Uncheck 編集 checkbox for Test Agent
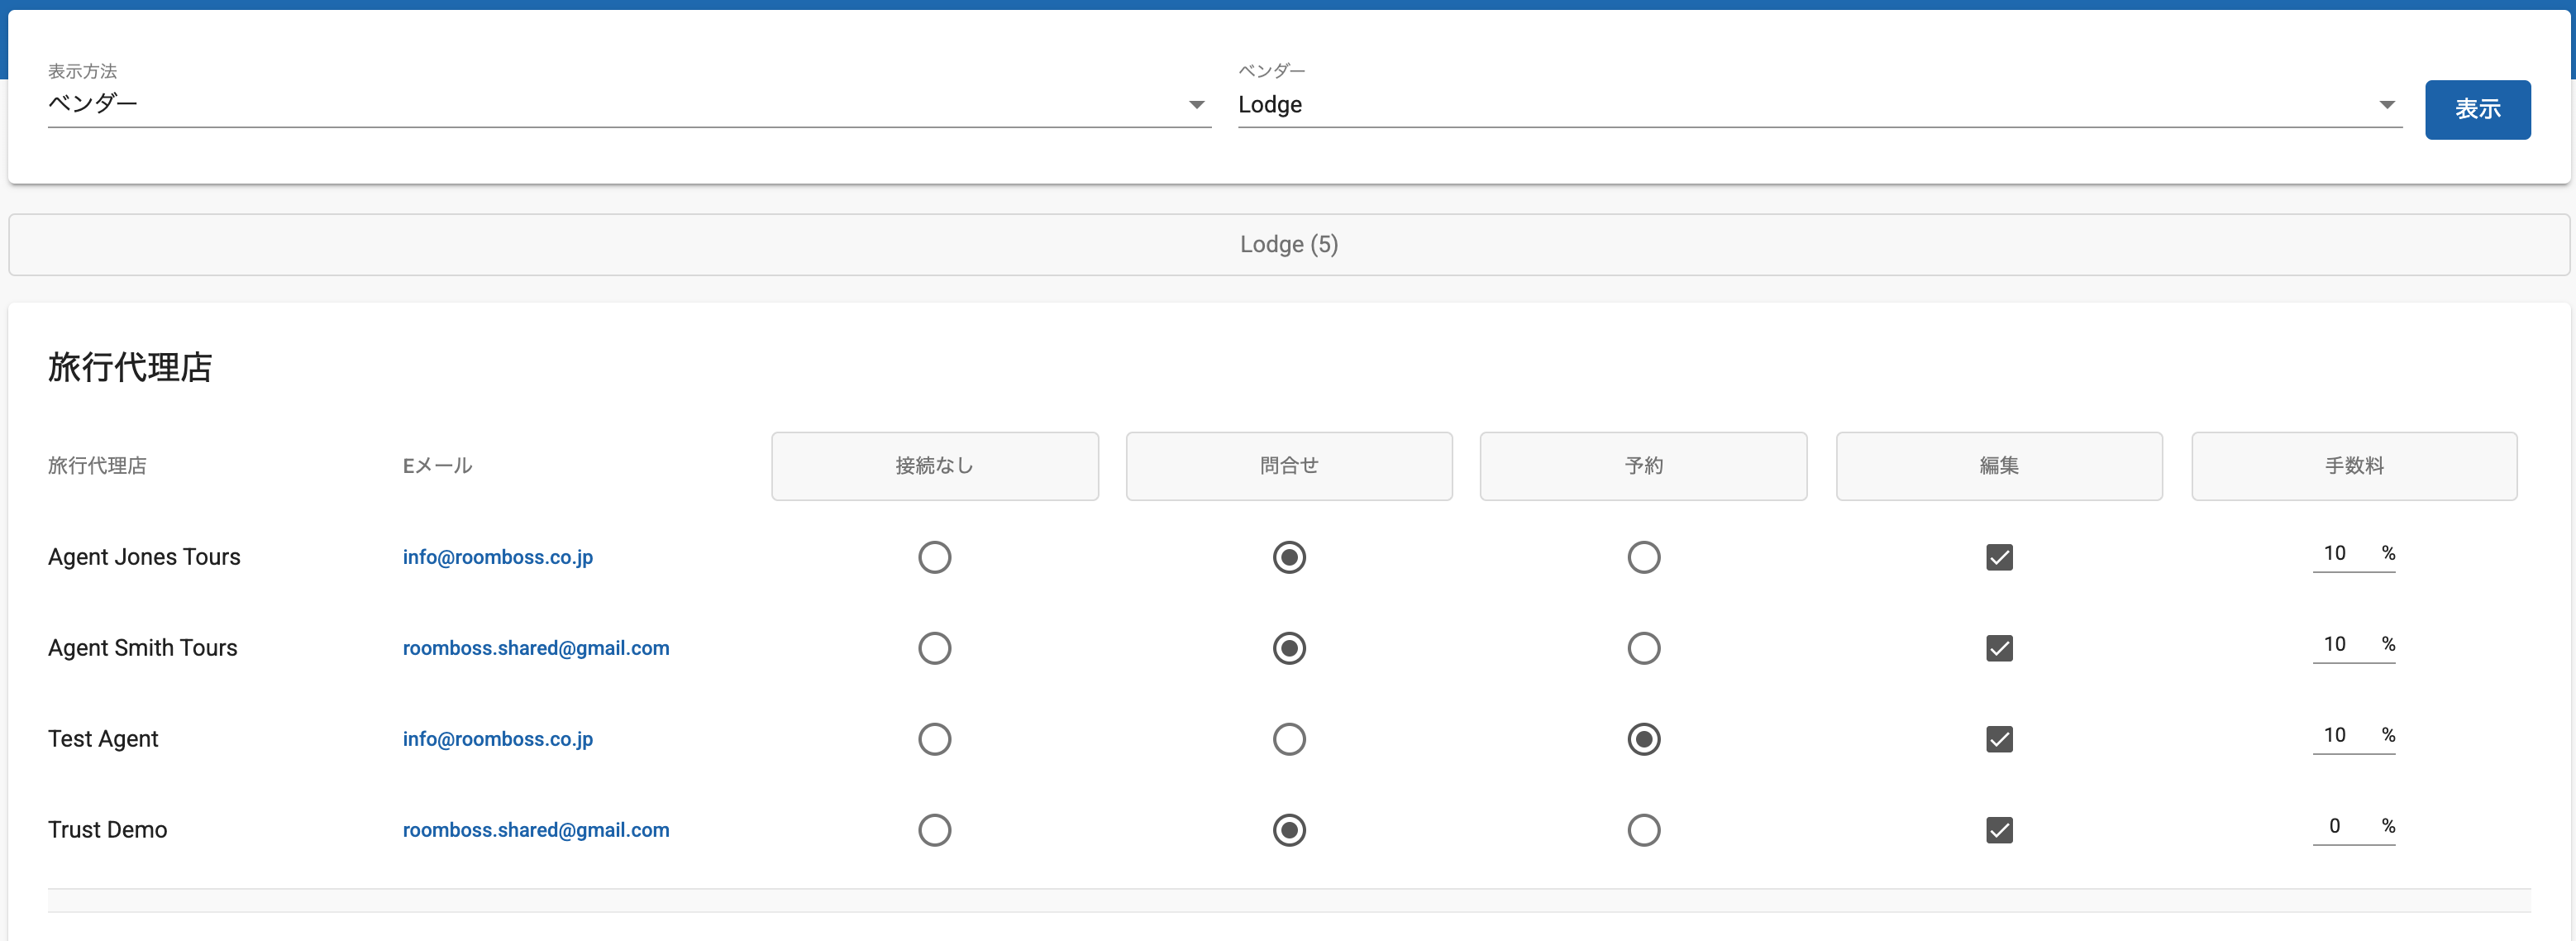Viewport: 2576px width, 941px height. (x=1998, y=739)
